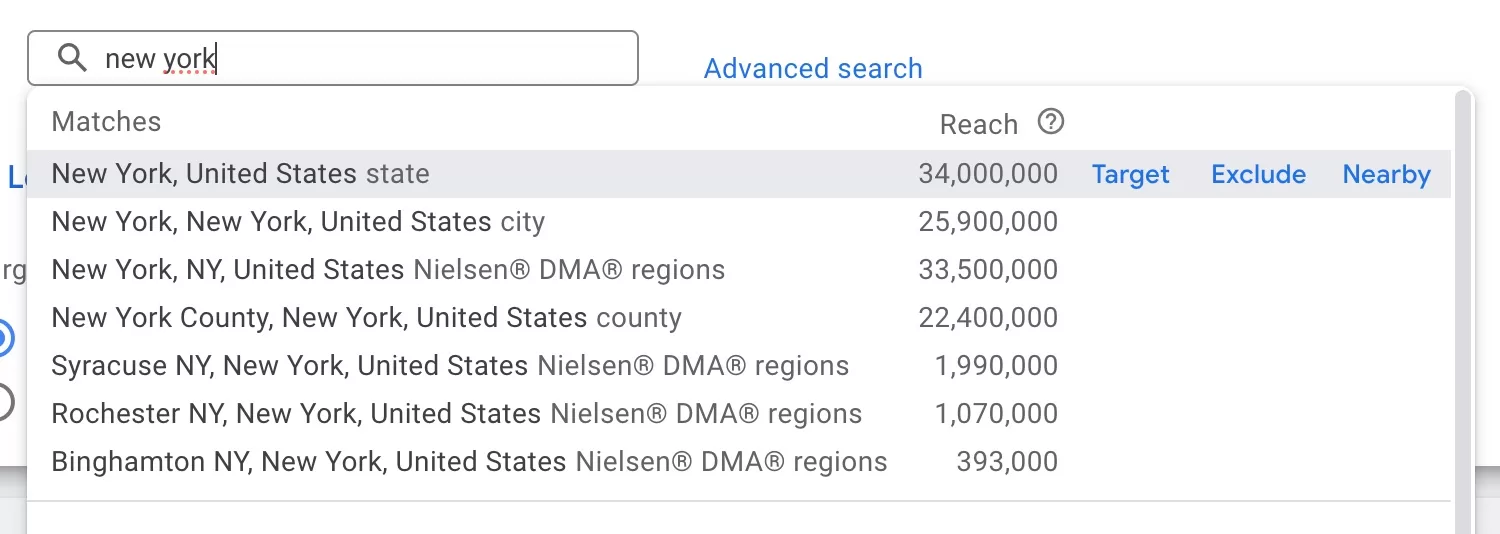Show Nearby locations for New York state
Screen dimensions: 1500x534
tap(1386, 174)
